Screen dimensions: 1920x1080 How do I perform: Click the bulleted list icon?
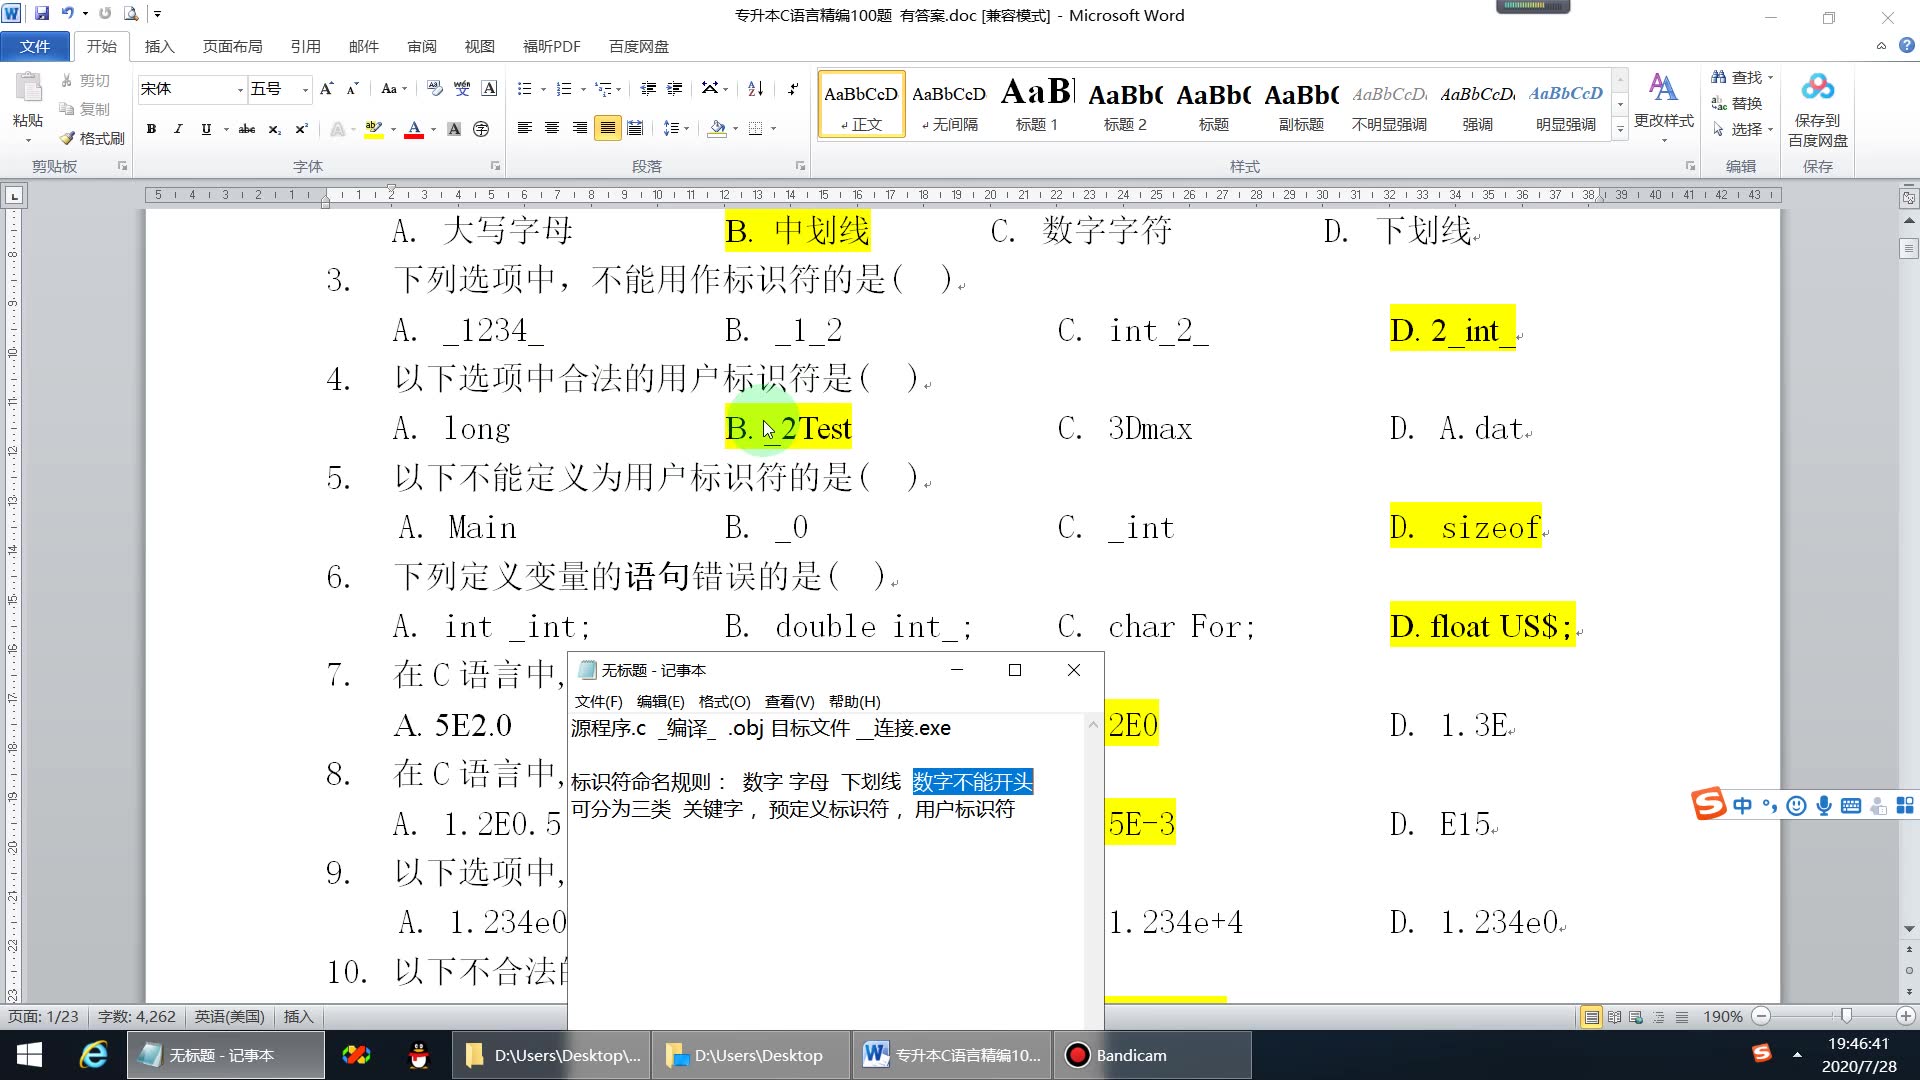524,89
